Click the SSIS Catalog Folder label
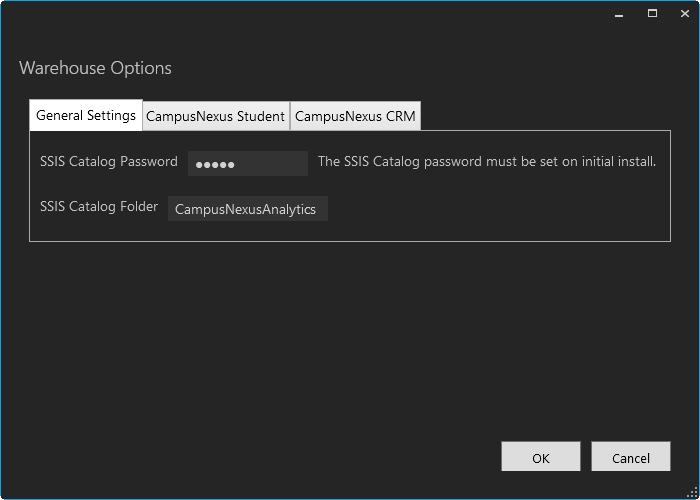This screenshot has width=700, height=500. point(99,207)
